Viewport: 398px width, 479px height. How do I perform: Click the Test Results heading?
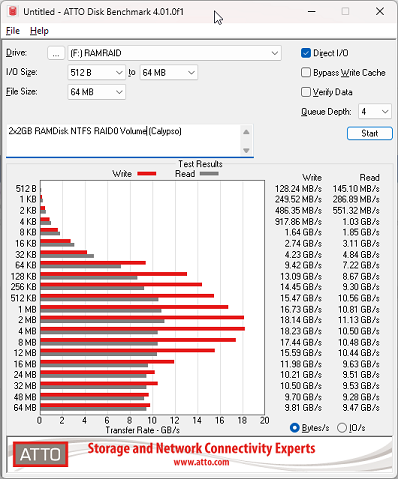tap(200, 164)
